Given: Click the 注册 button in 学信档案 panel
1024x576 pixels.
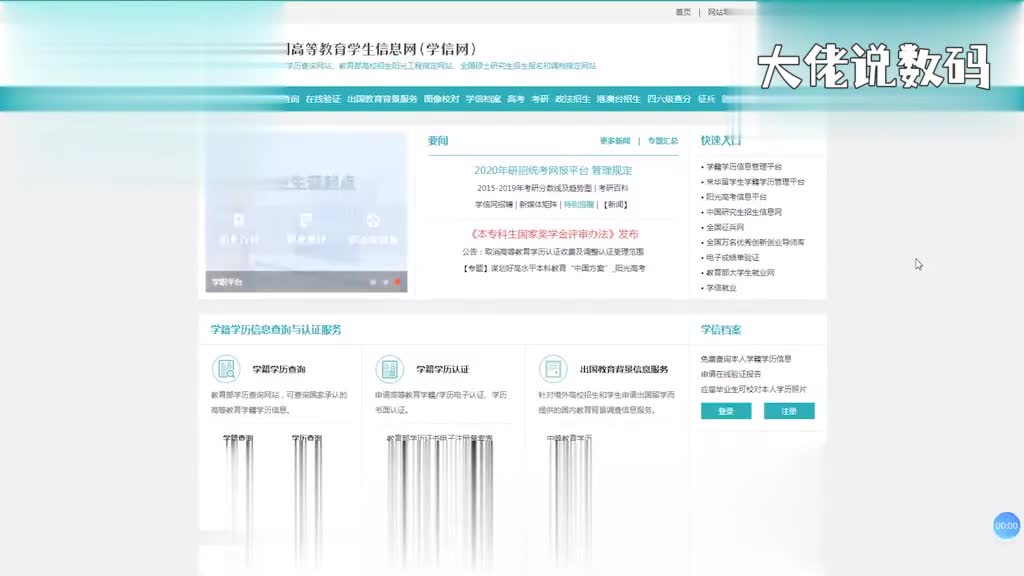Looking at the screenshot, I should pyautogui.click(x=789, y=410).
